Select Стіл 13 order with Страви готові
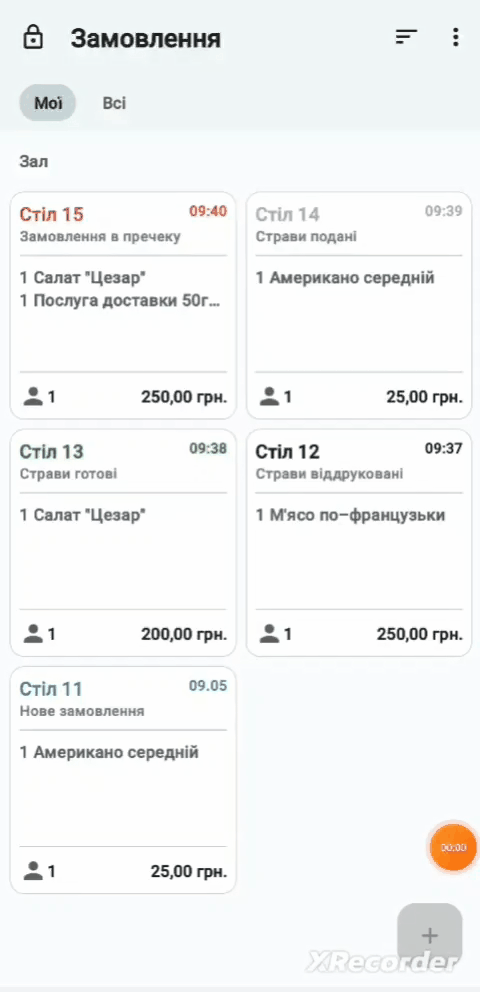Image resolution: width=480 pixels, height=992 pixels. (123, 542)
